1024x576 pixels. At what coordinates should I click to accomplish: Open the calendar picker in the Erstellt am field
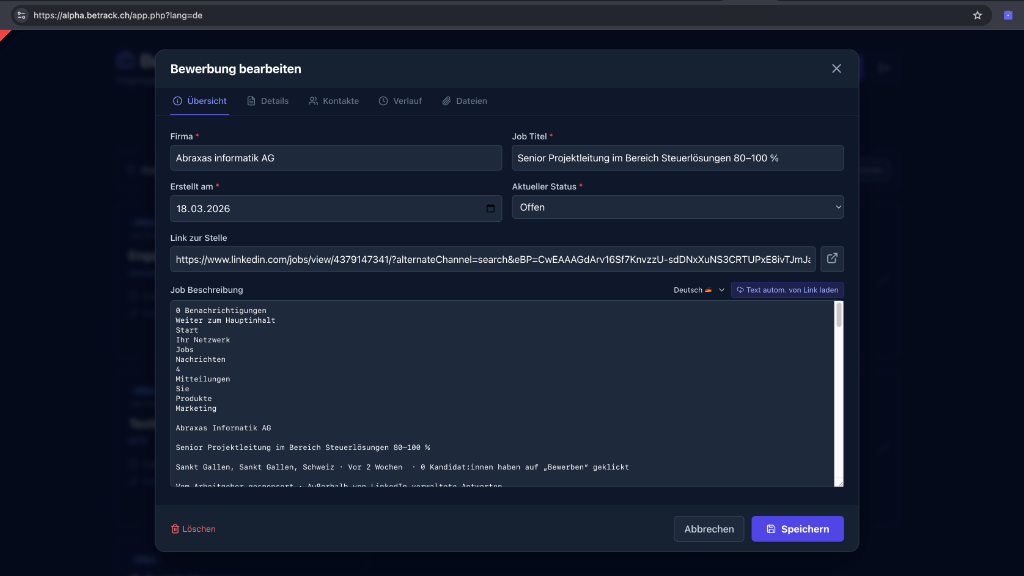pyautogui.click(x=490, y=208)
